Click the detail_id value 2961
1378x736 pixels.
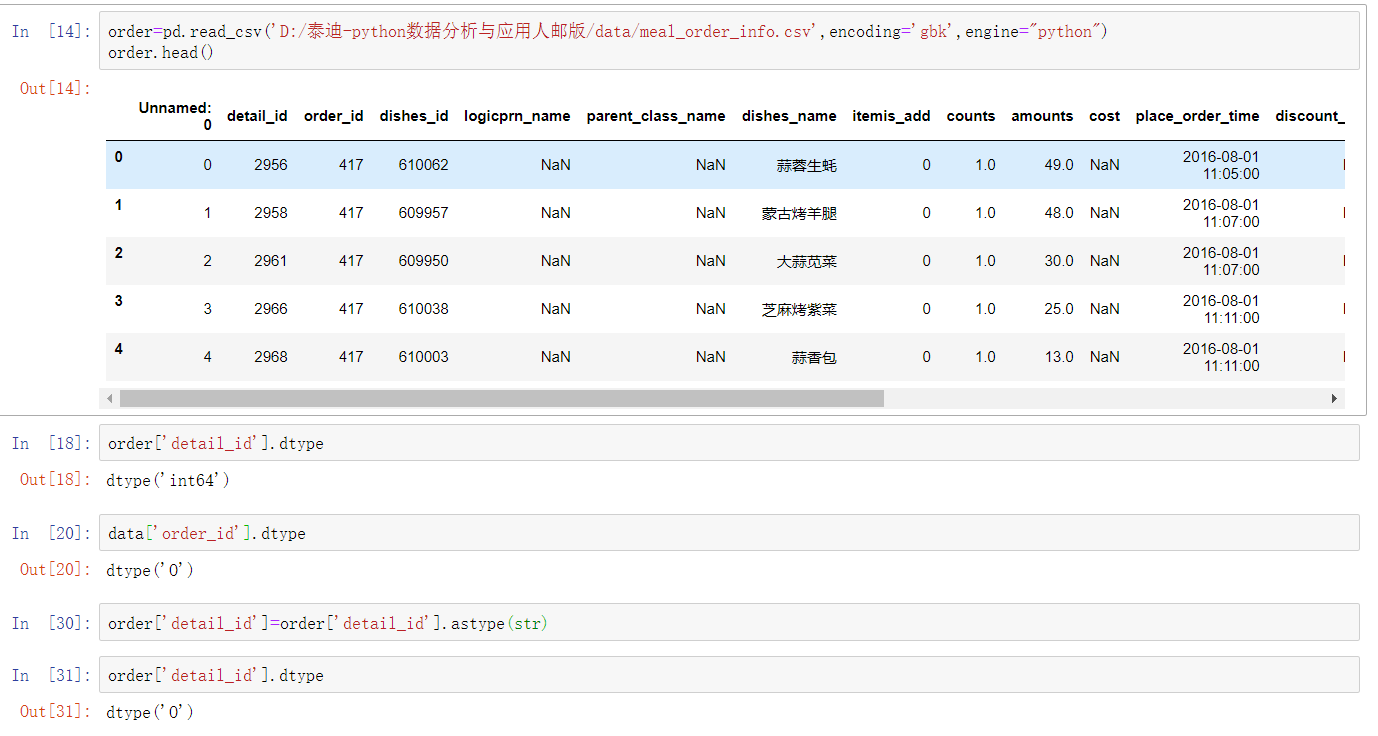tap(271, 261)
